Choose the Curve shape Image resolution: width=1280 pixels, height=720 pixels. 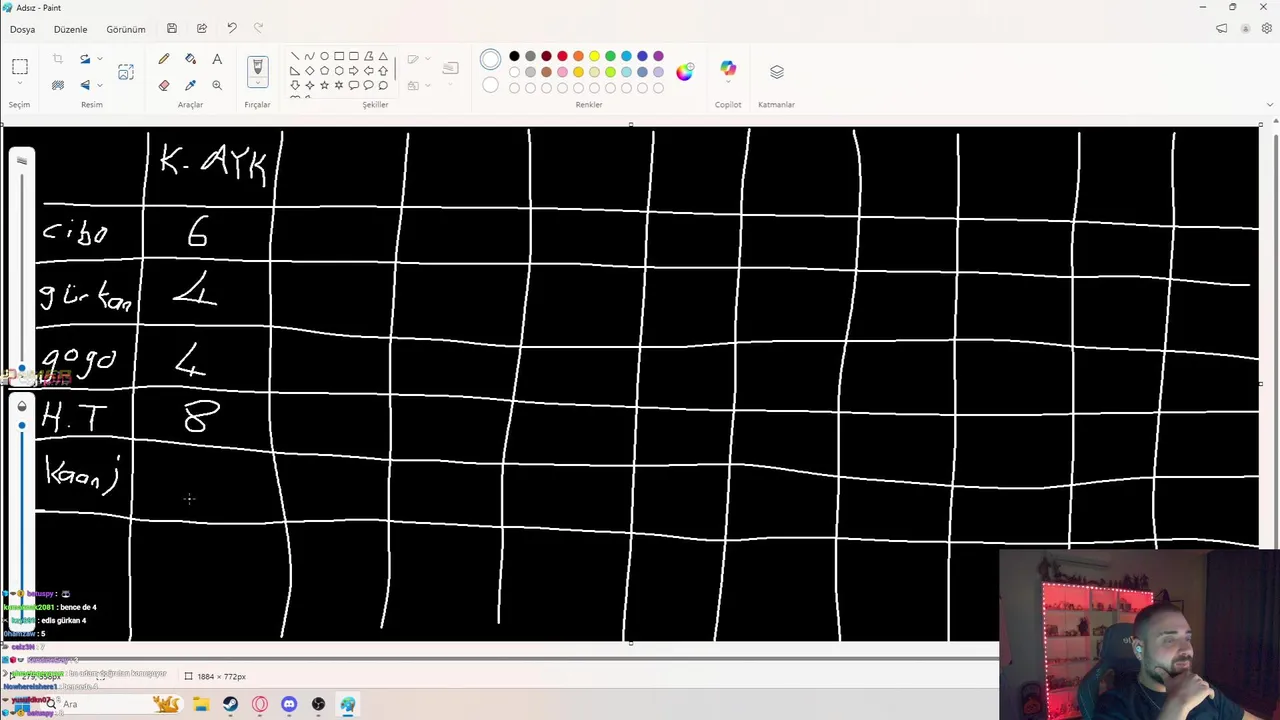(x=309, y=56)
